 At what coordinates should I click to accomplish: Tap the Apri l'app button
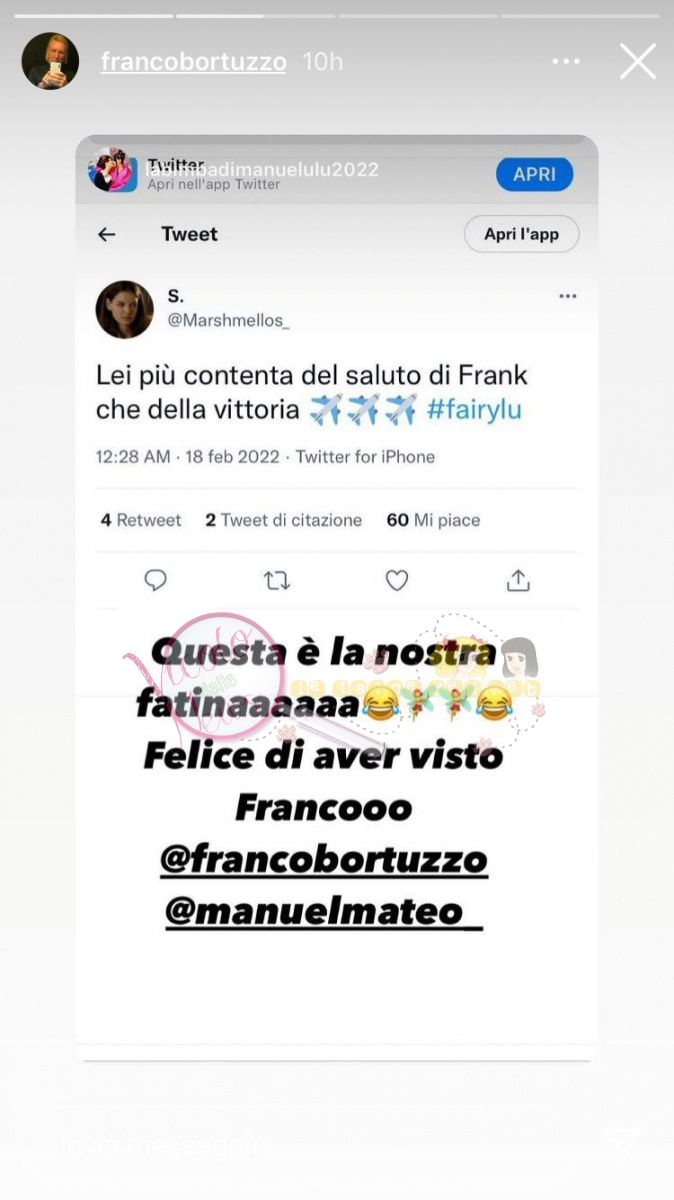(521, 234)
